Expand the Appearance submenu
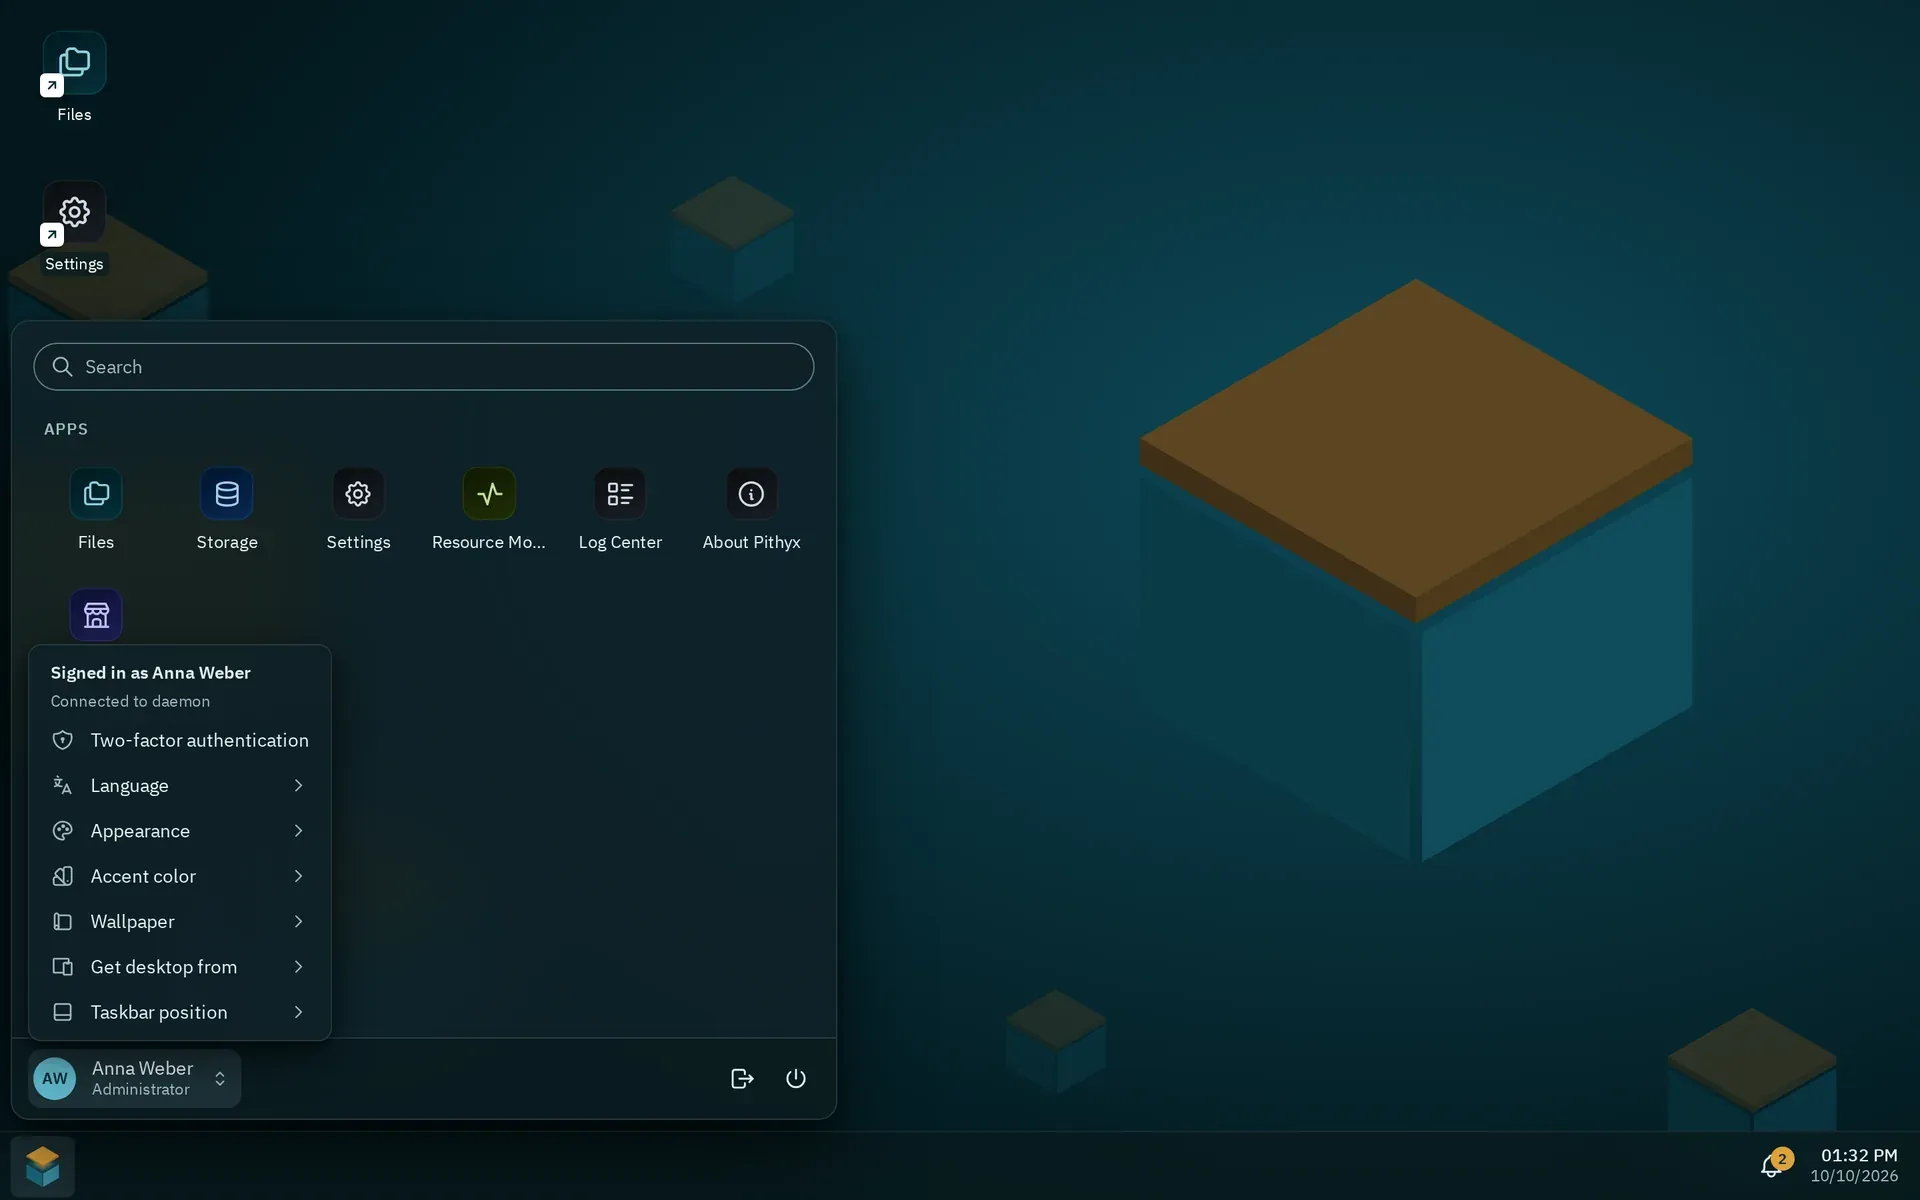This screenshot has height=1200, width=1920. tap(180, 831)
